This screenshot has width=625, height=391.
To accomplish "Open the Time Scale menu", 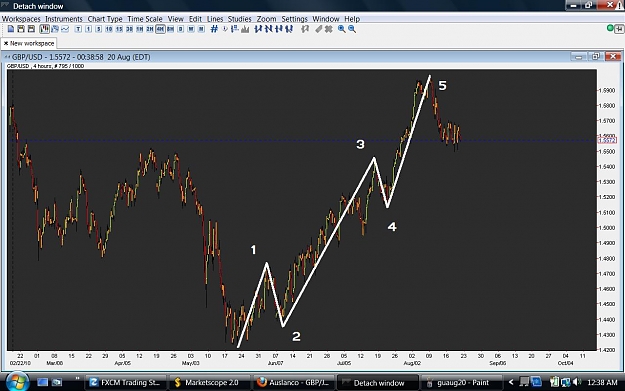I will click(x=145, y=19).
